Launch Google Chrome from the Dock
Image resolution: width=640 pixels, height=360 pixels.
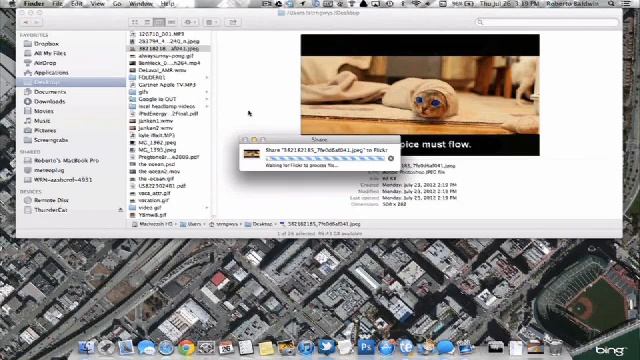click(186, 347)
